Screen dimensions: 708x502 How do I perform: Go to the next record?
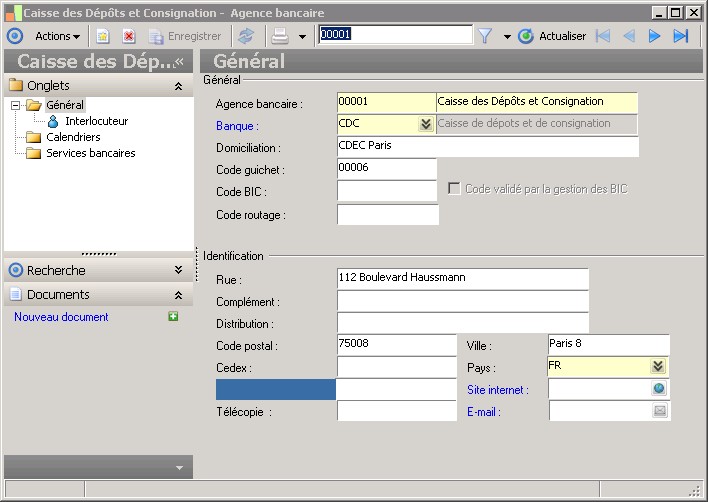[655, 36]
